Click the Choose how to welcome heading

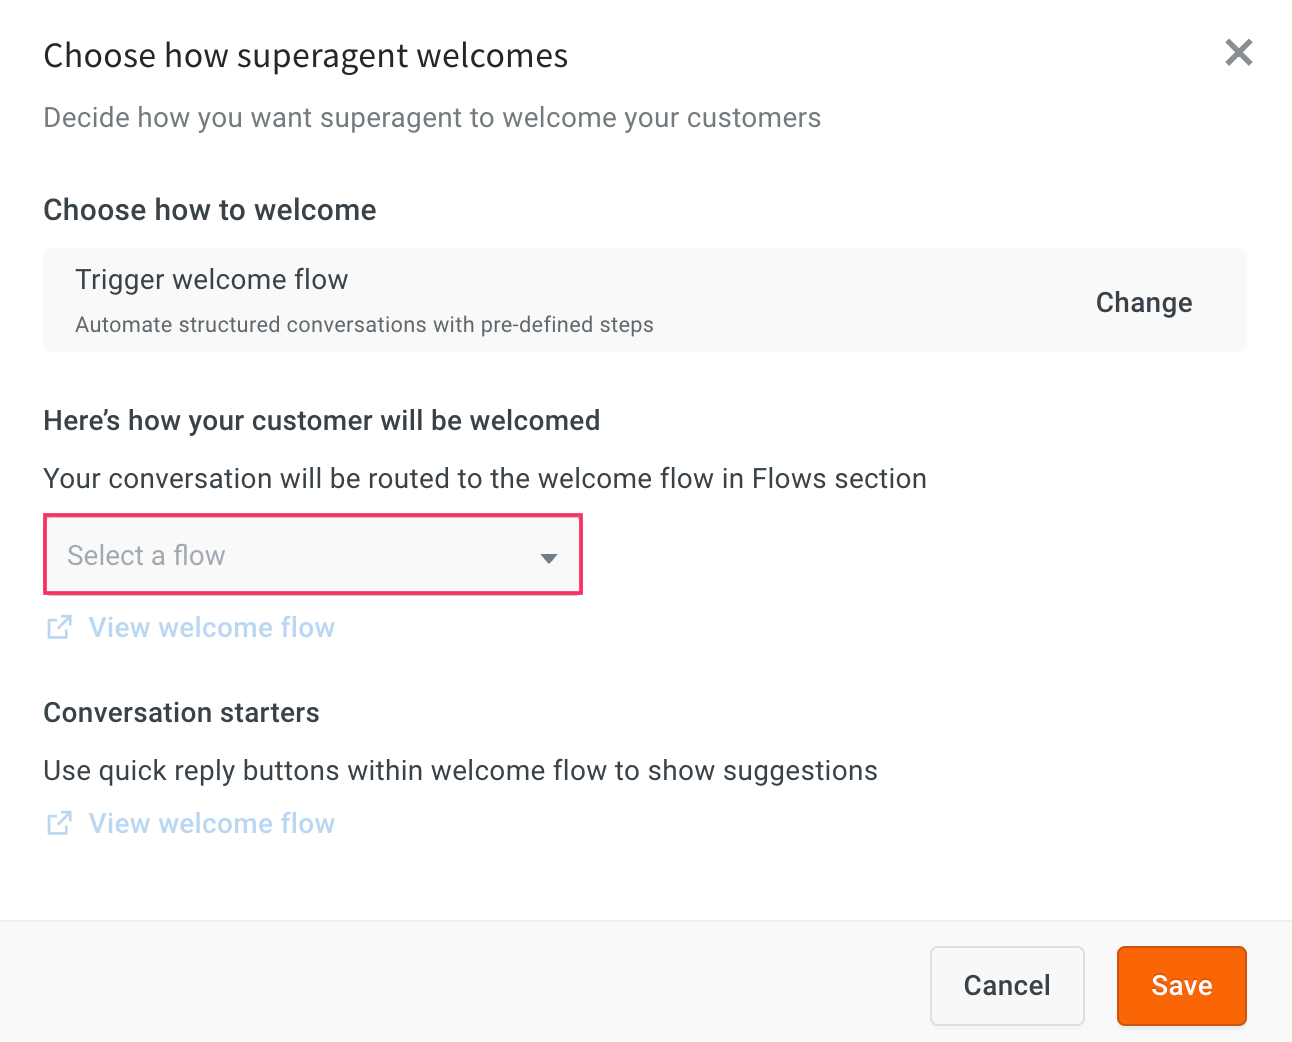[x=210, y=210]
